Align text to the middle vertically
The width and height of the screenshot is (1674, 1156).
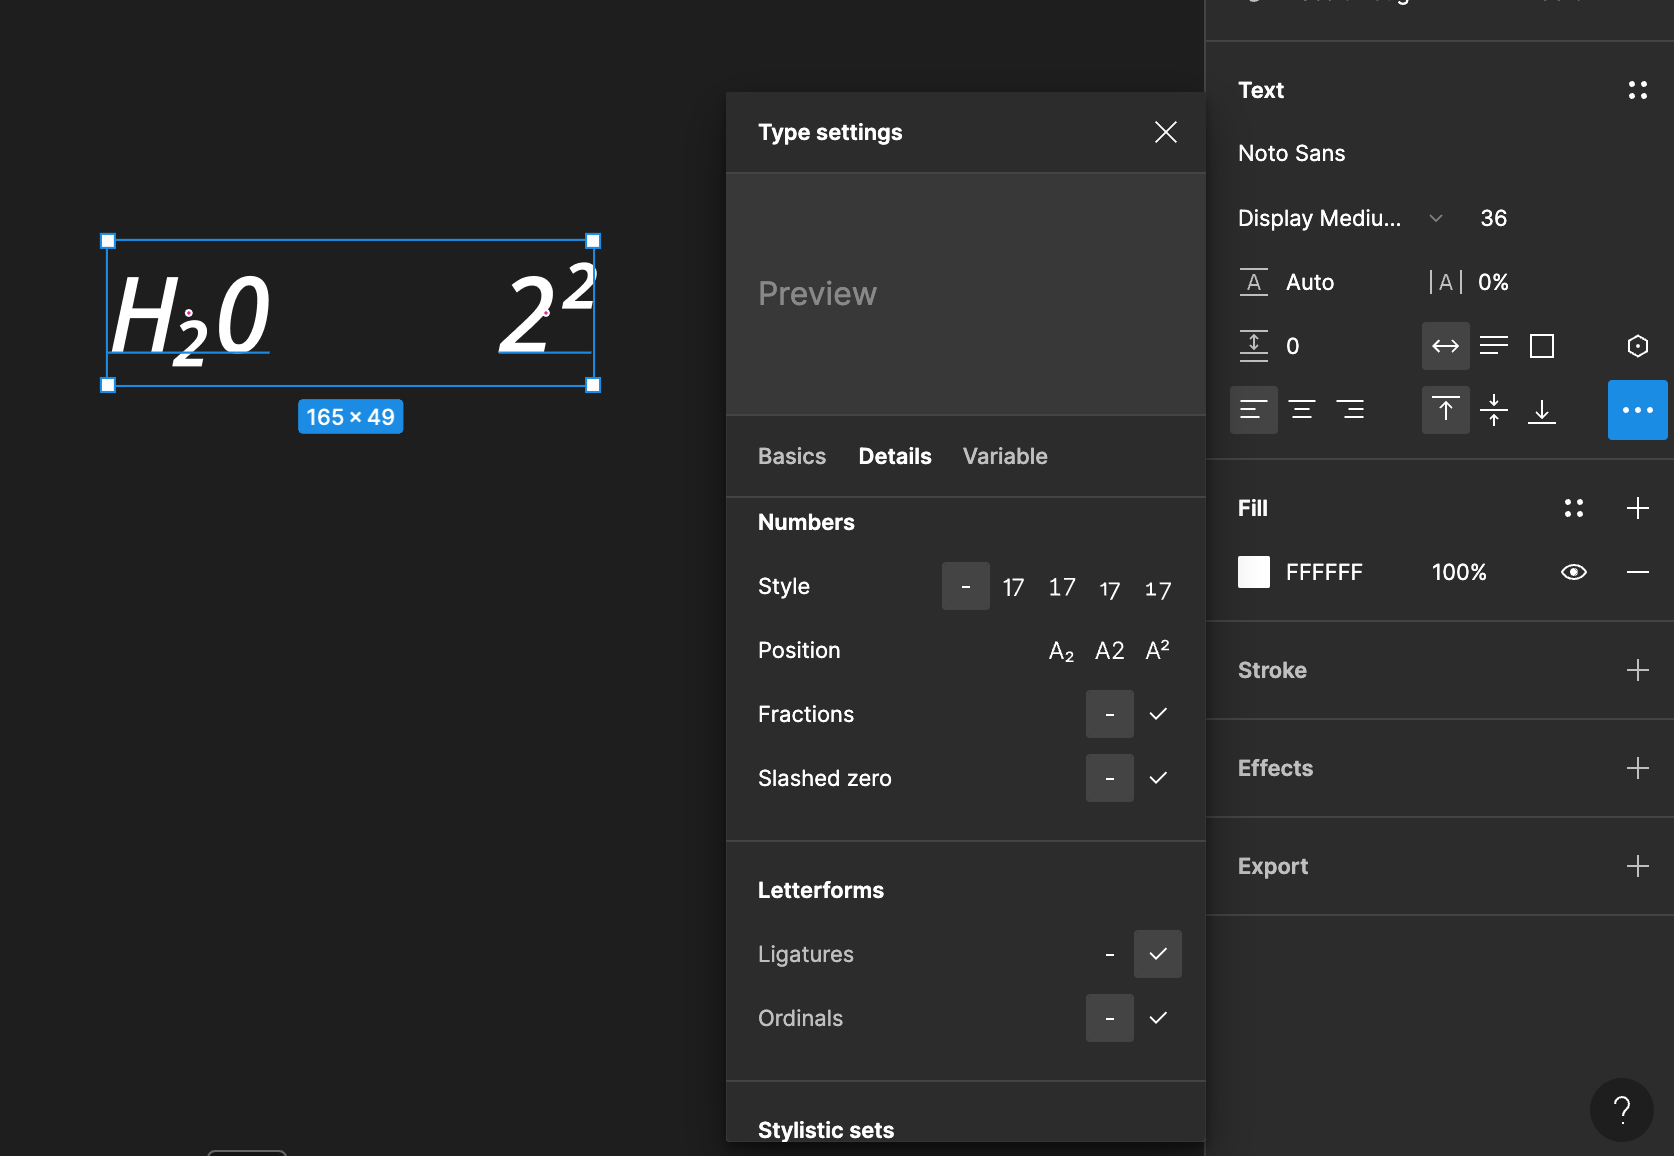click(x=1493, y=410)
